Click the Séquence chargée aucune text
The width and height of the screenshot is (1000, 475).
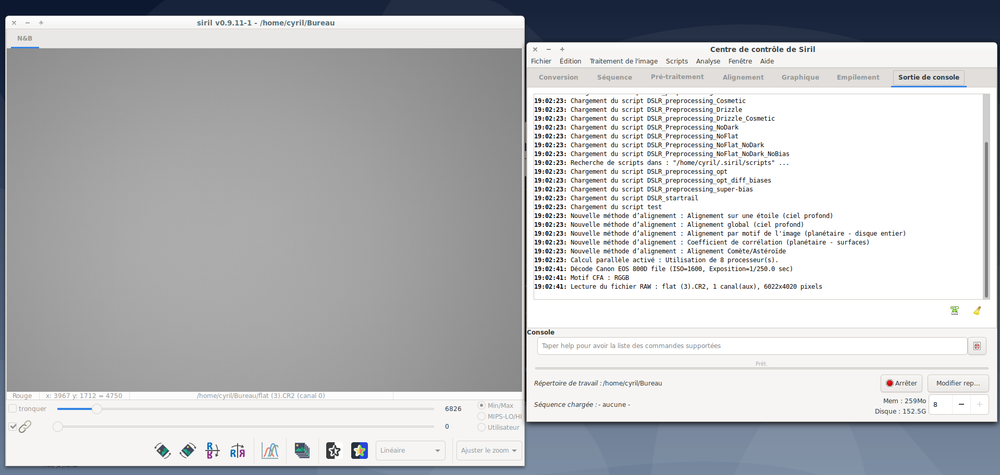pyautogui.click(x=582, y=404)
